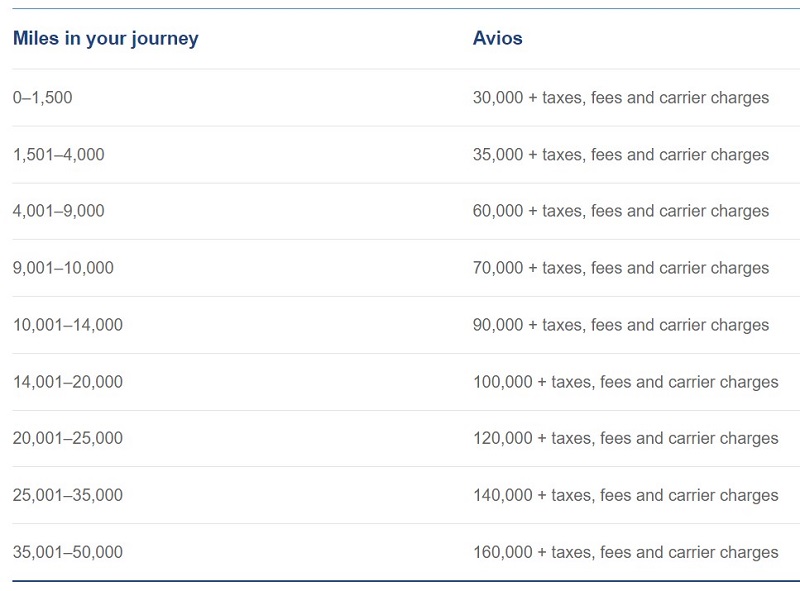Select the 1,501–4,000 miles cell
This screenshot has width=800, height=591.
coord(59,154)
